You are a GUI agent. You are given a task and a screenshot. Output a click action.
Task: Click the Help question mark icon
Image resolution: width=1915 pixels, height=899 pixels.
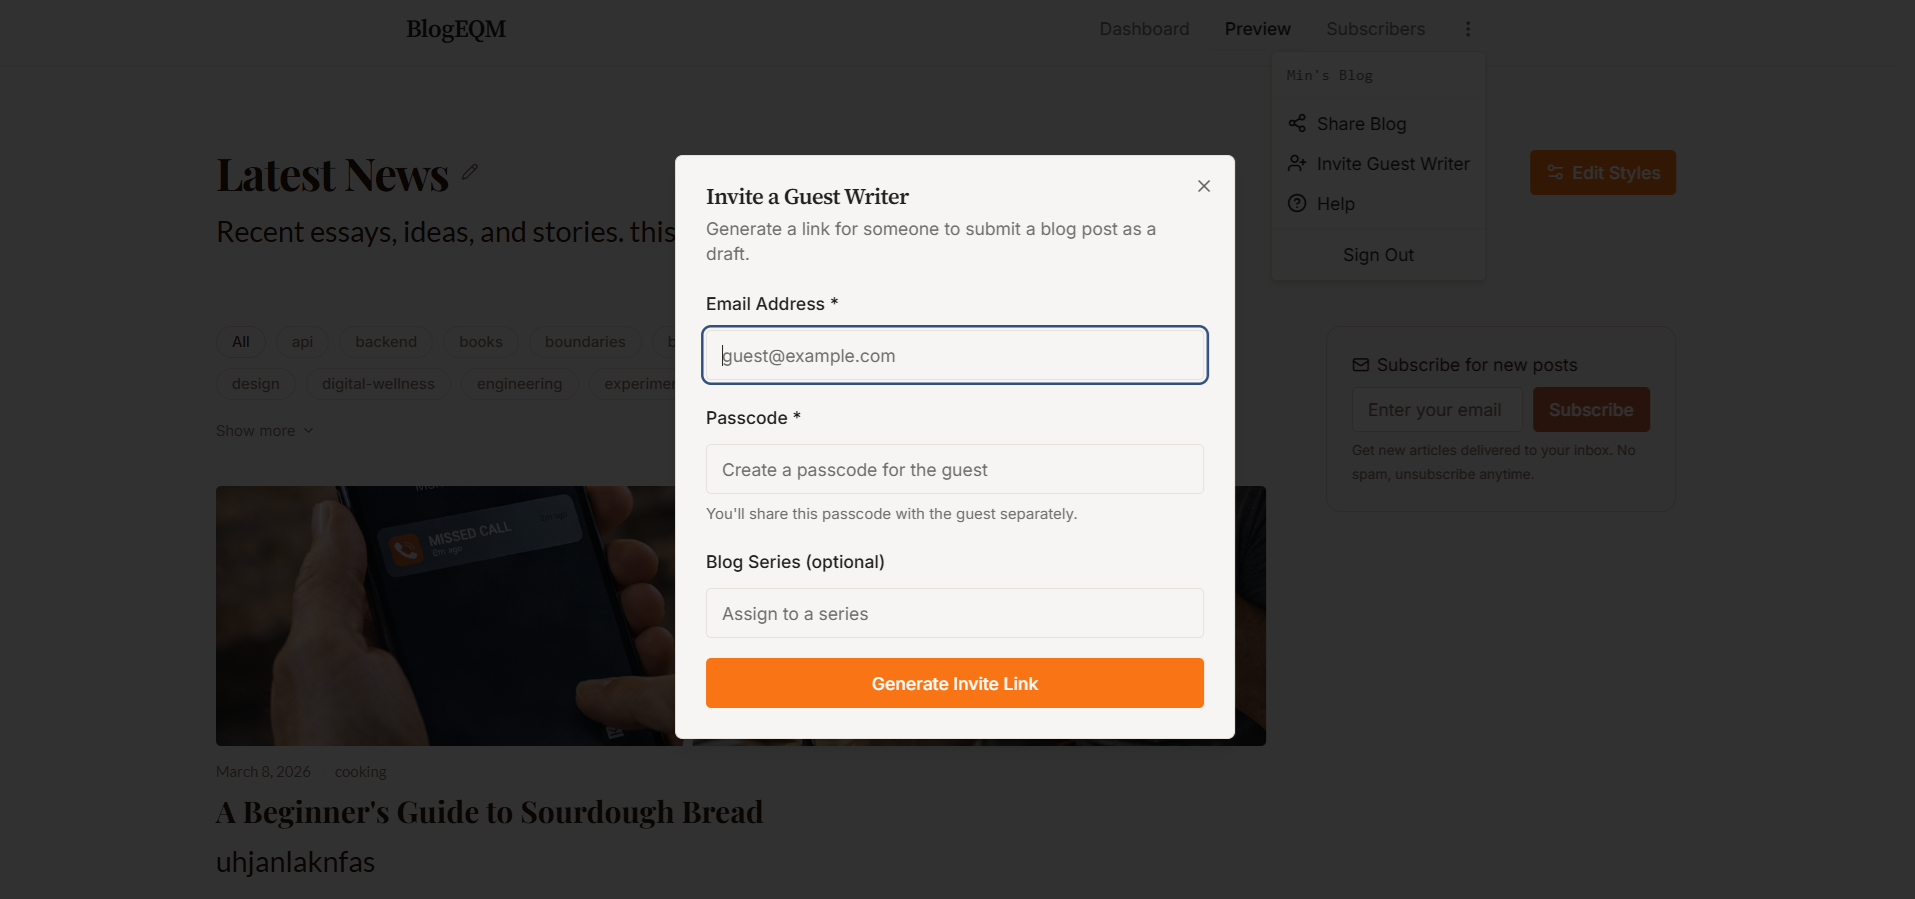(x=1297, y=203)
